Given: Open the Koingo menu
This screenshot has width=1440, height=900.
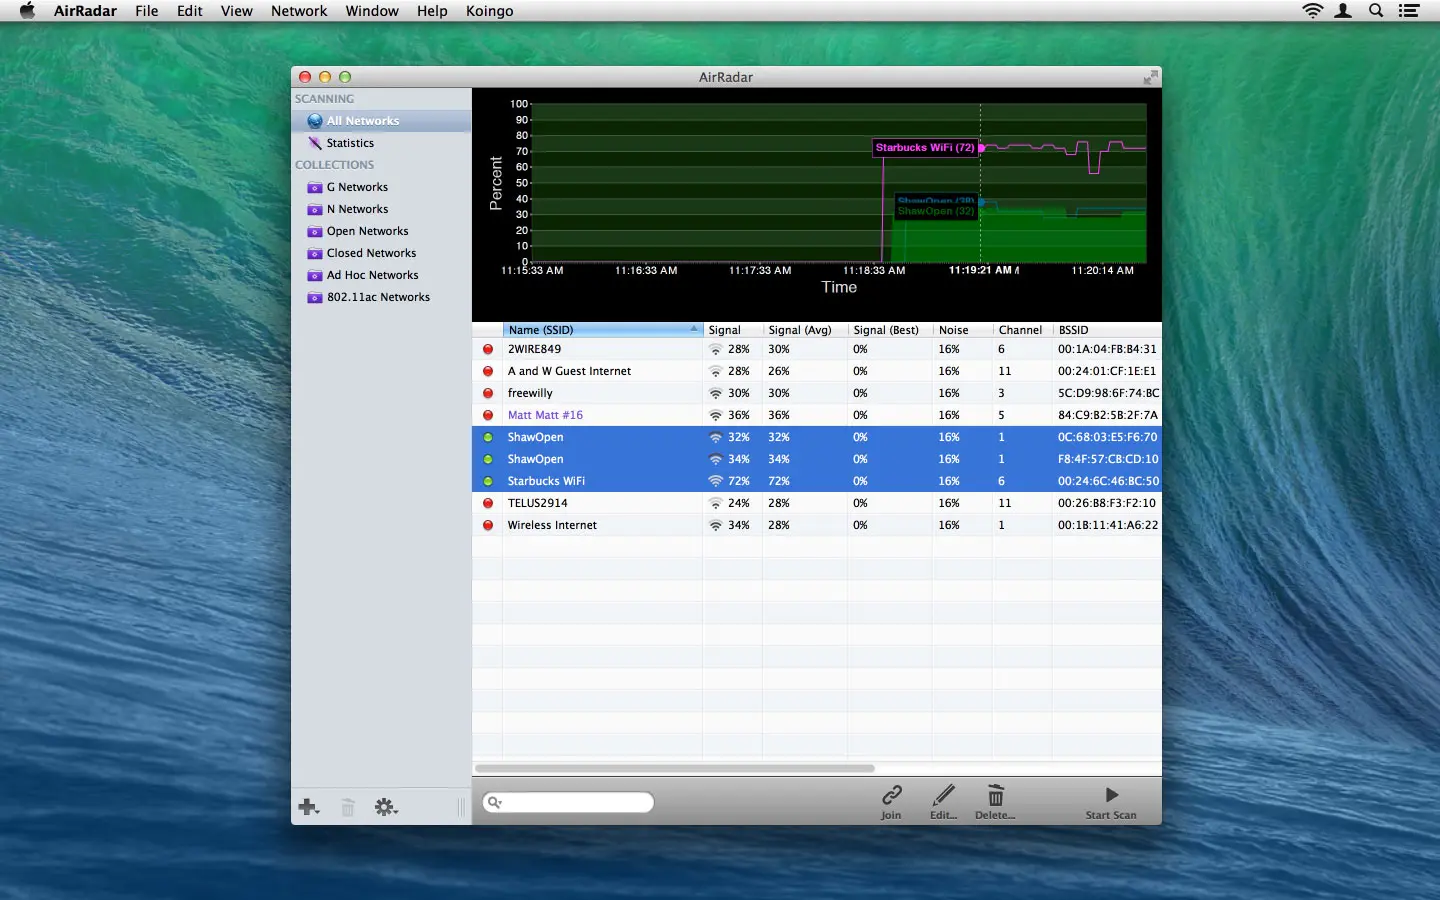Looking at the screenshot, I should click(489, 11).
